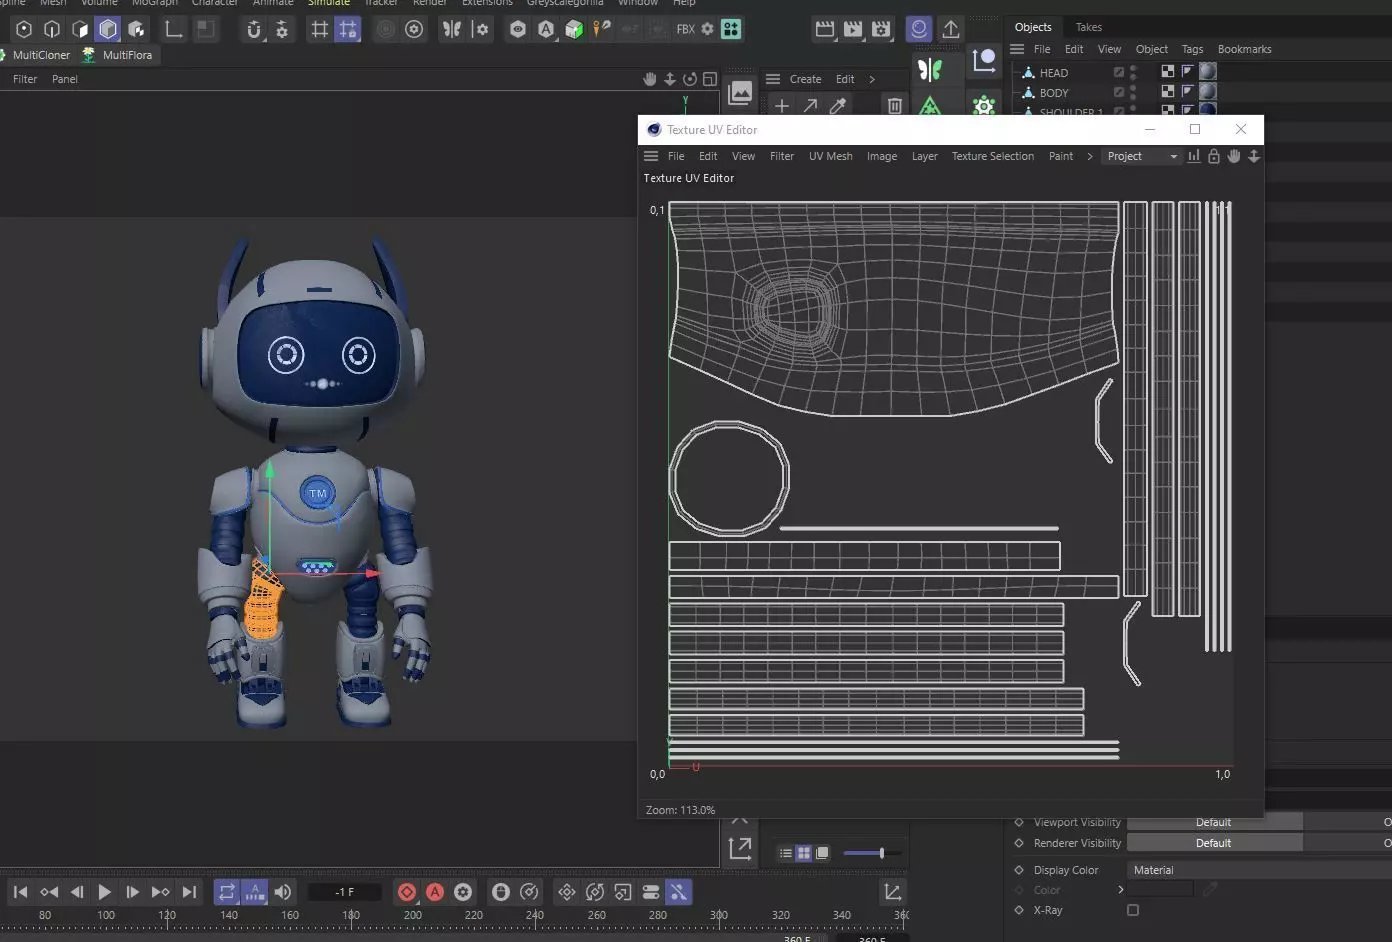Click the current frame field showing -1 F
Screen dimensions: 1392x942
point(344,892)
